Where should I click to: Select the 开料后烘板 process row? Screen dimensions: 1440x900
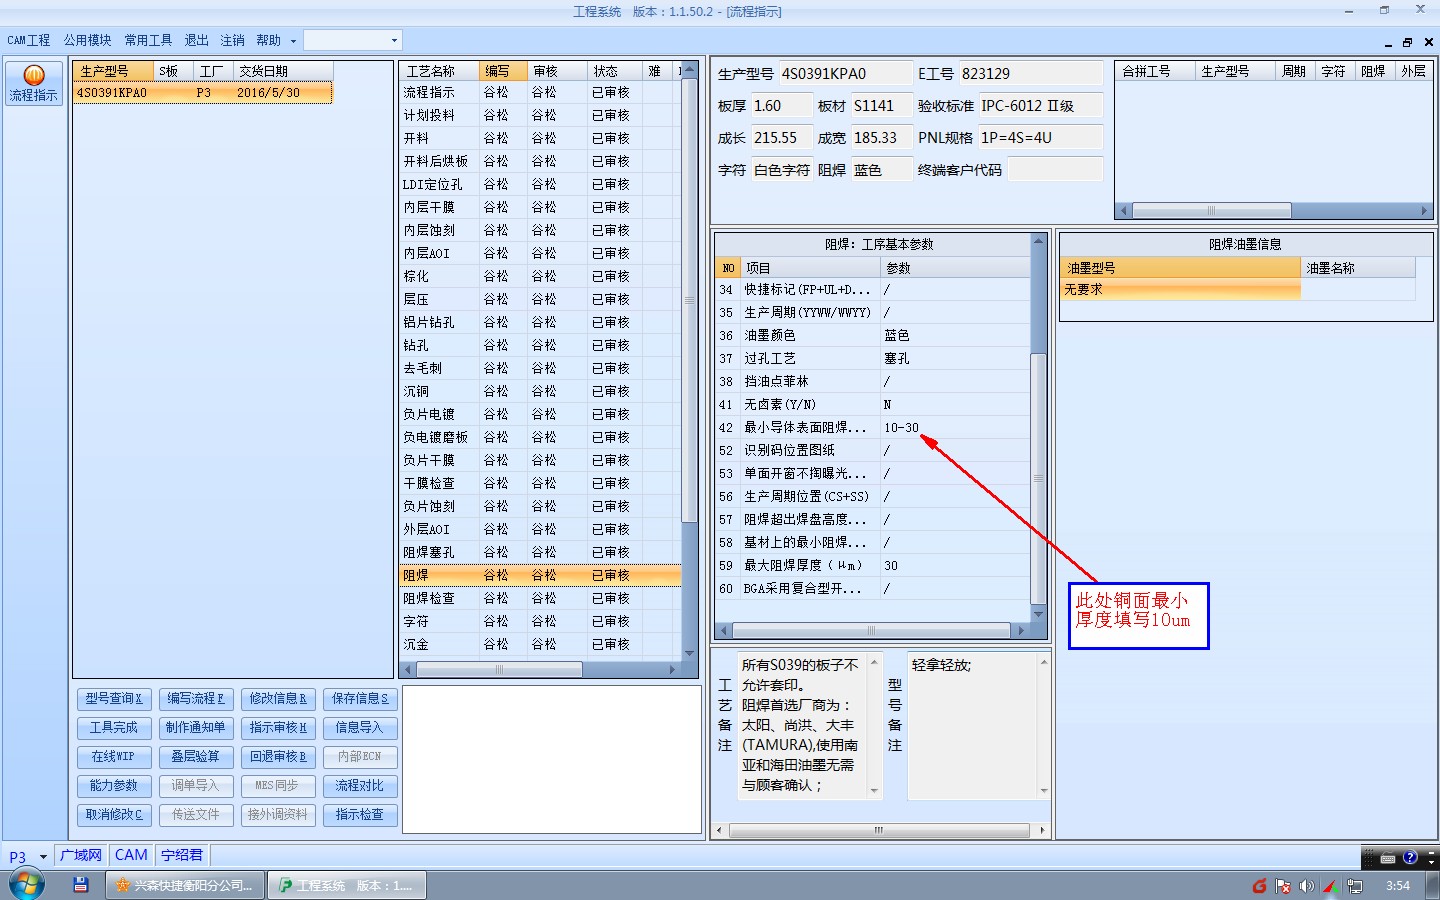click(540, 161)
